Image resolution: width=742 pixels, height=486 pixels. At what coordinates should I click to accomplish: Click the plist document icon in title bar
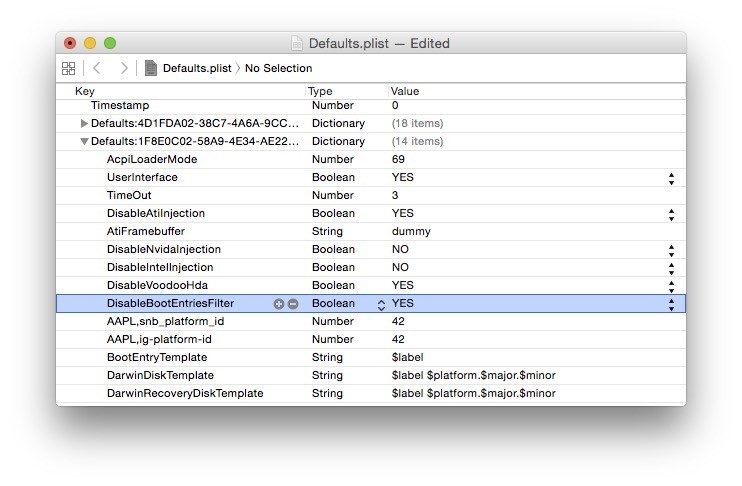(x=297, y=43)
